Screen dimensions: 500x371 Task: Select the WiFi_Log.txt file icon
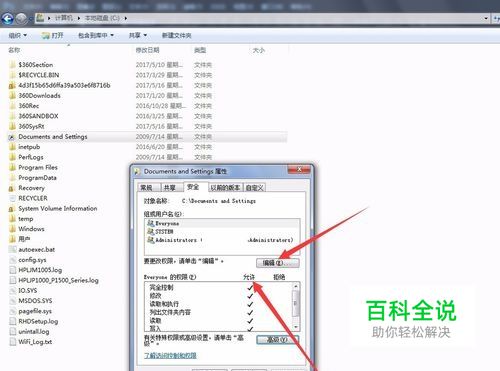tap(12, 342)
